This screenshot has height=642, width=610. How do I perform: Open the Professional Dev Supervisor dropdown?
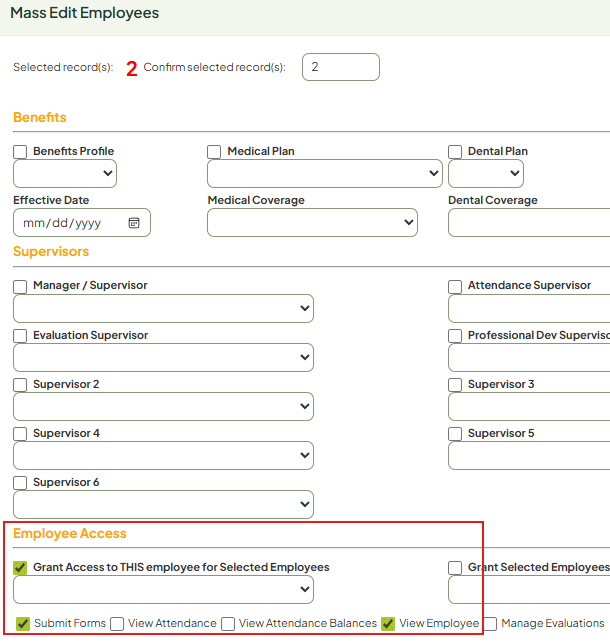coord(529,357)
